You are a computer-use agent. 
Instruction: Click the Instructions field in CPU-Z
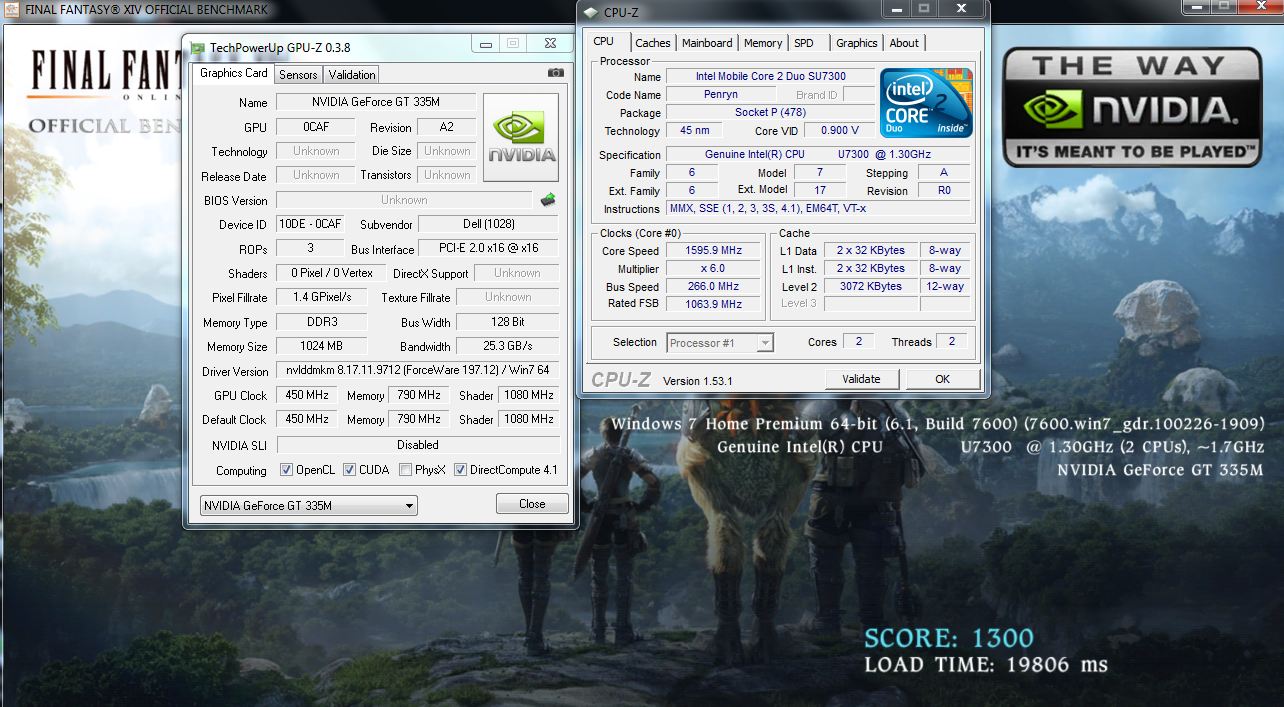pos(819,209)
